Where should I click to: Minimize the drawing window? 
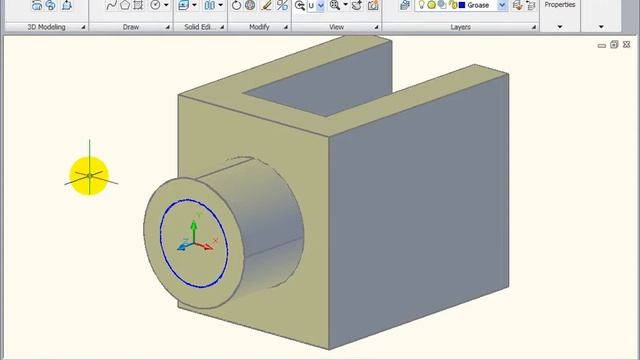[602, 45]
